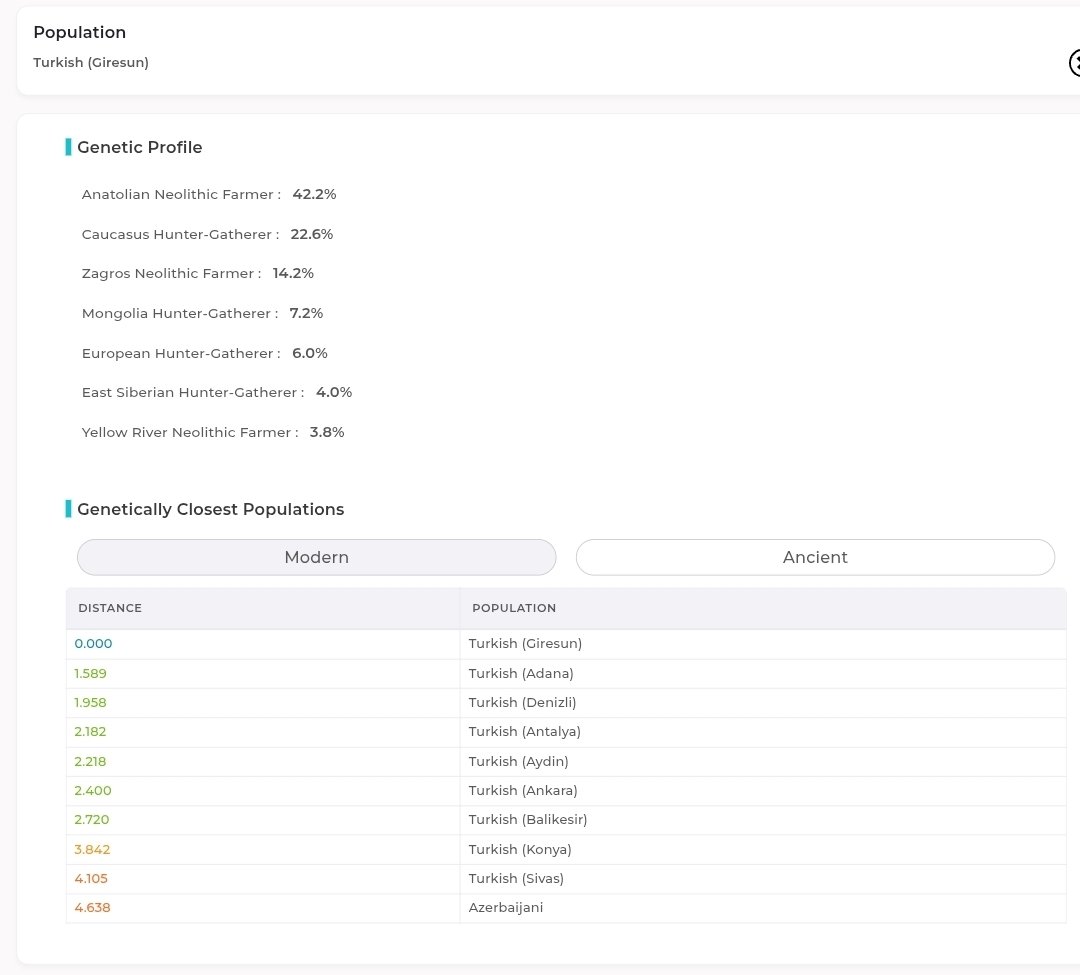Select the Turkish (Ankara) population row

click(566, 791)
